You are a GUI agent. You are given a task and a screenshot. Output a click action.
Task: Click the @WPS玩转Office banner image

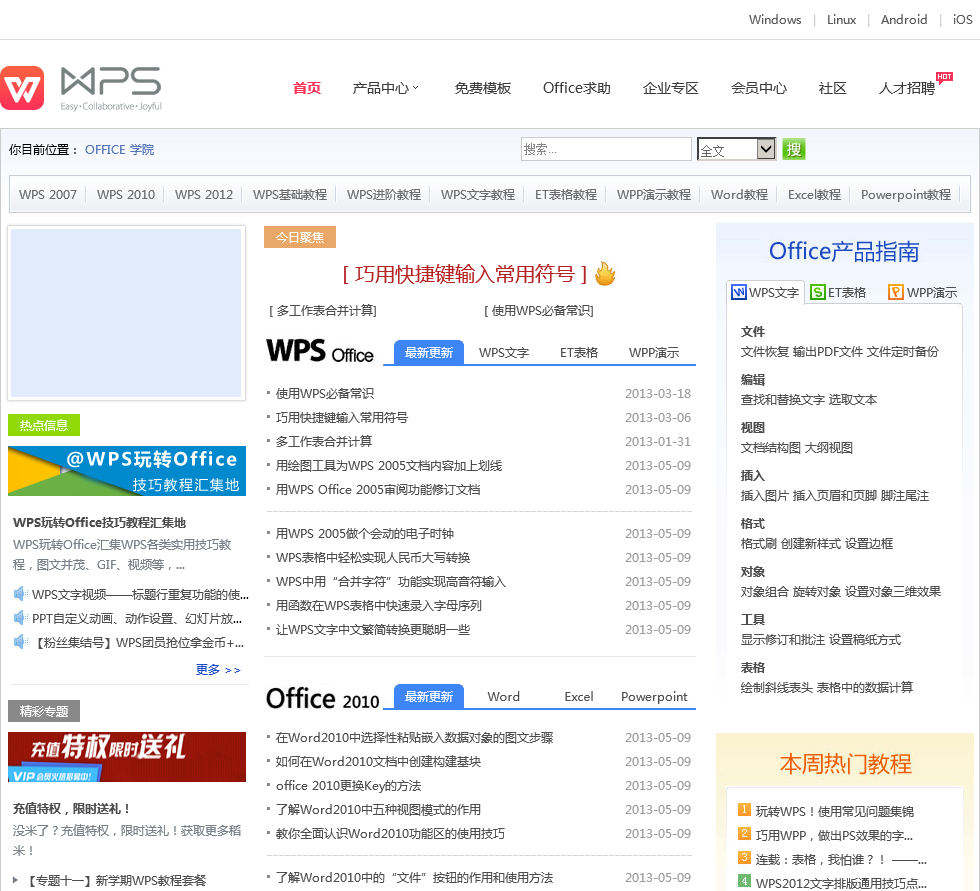[127, 471]
